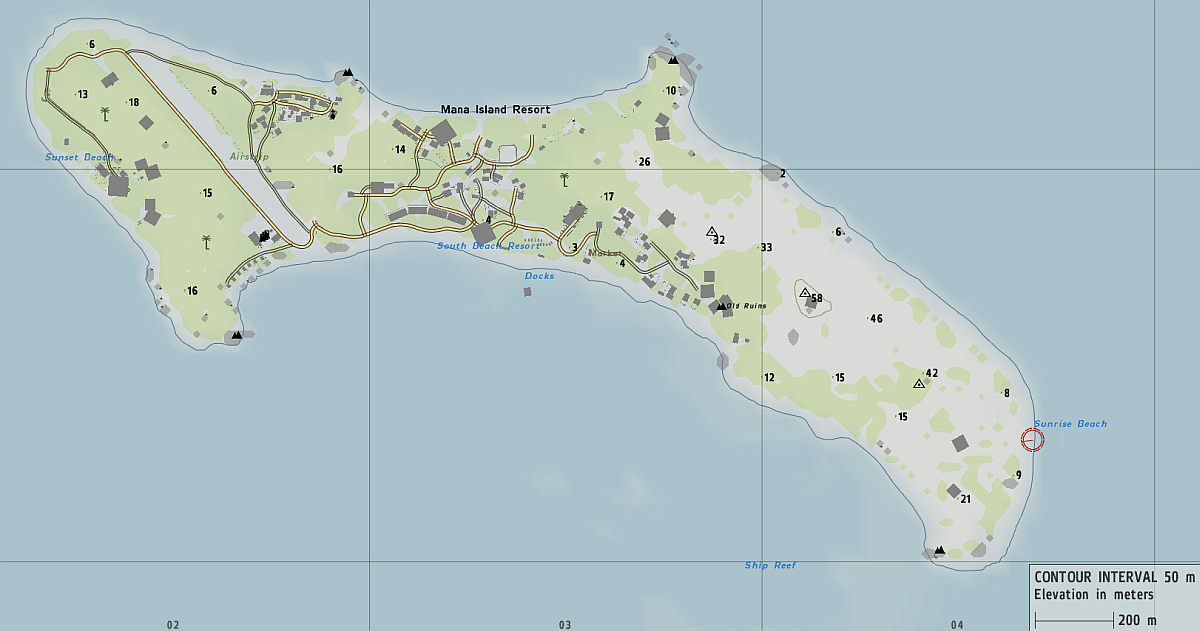
Task: Click the palm tree icon near elevation 13
Action: click(105, 114)
